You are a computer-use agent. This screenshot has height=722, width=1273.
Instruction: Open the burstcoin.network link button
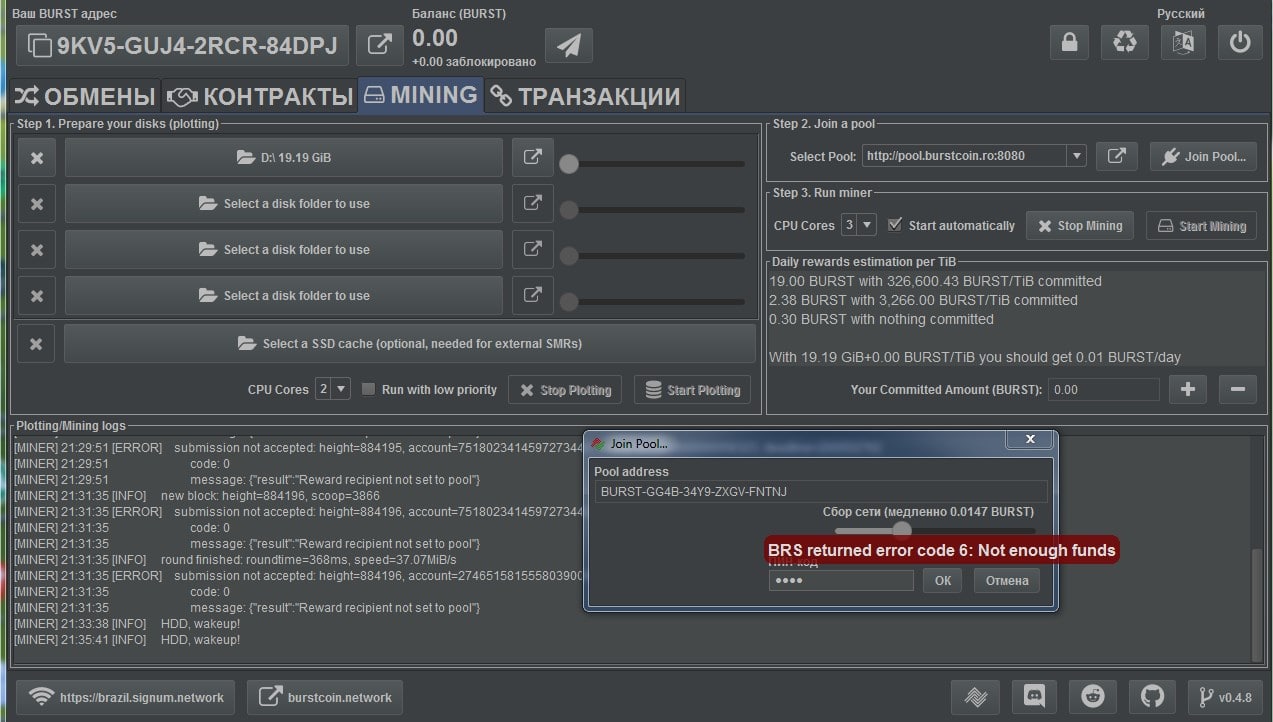click(325, 697)
